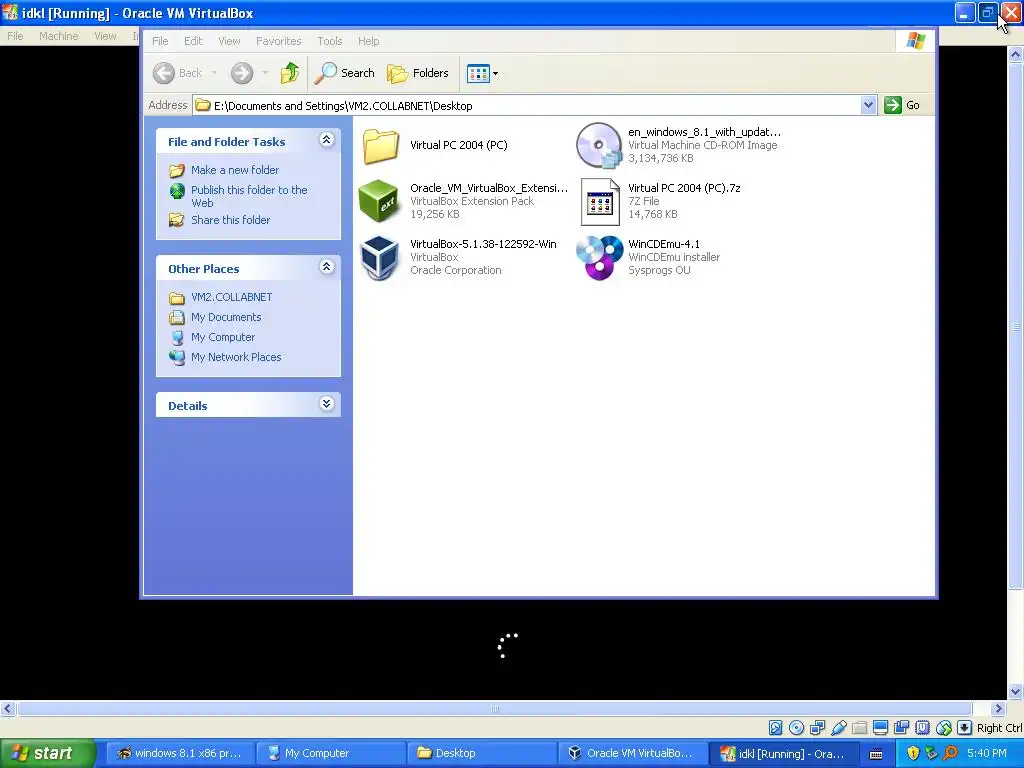Click the vertical scrollbar down arrow
The image size is (1024, 768).
tap(1015, 692)
